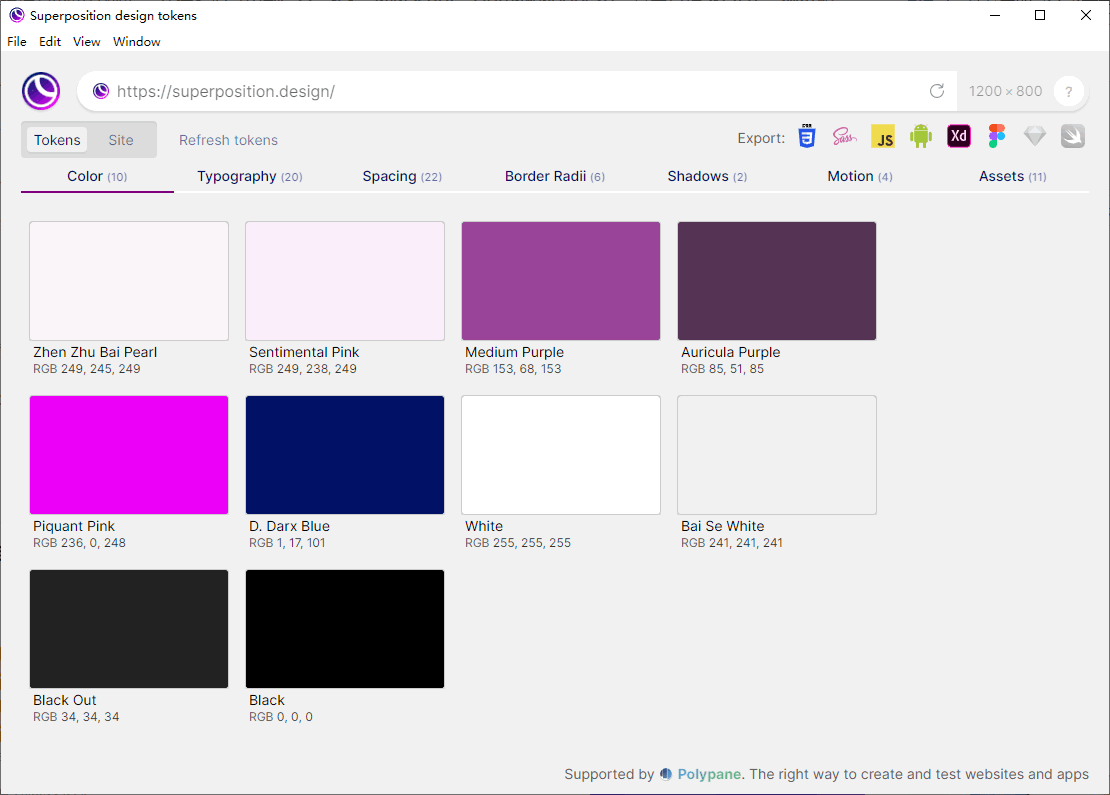Export tokens to Adobe XD

click(x=959, y=137)
